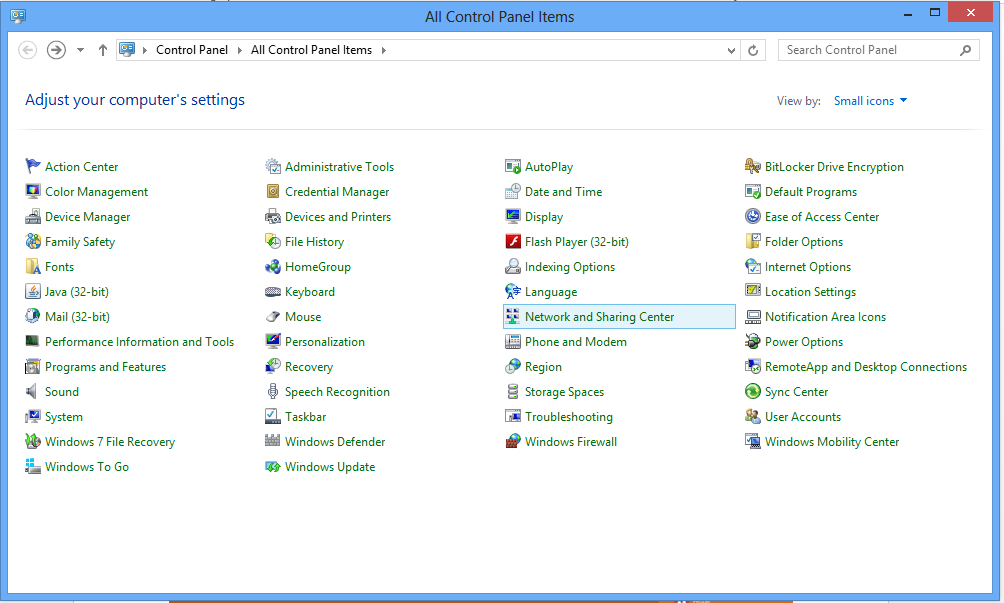Open the Mail (32-bit) icon
This screenshot has height=603, width=1004.
pyautogui.click(x=33, y=316)
